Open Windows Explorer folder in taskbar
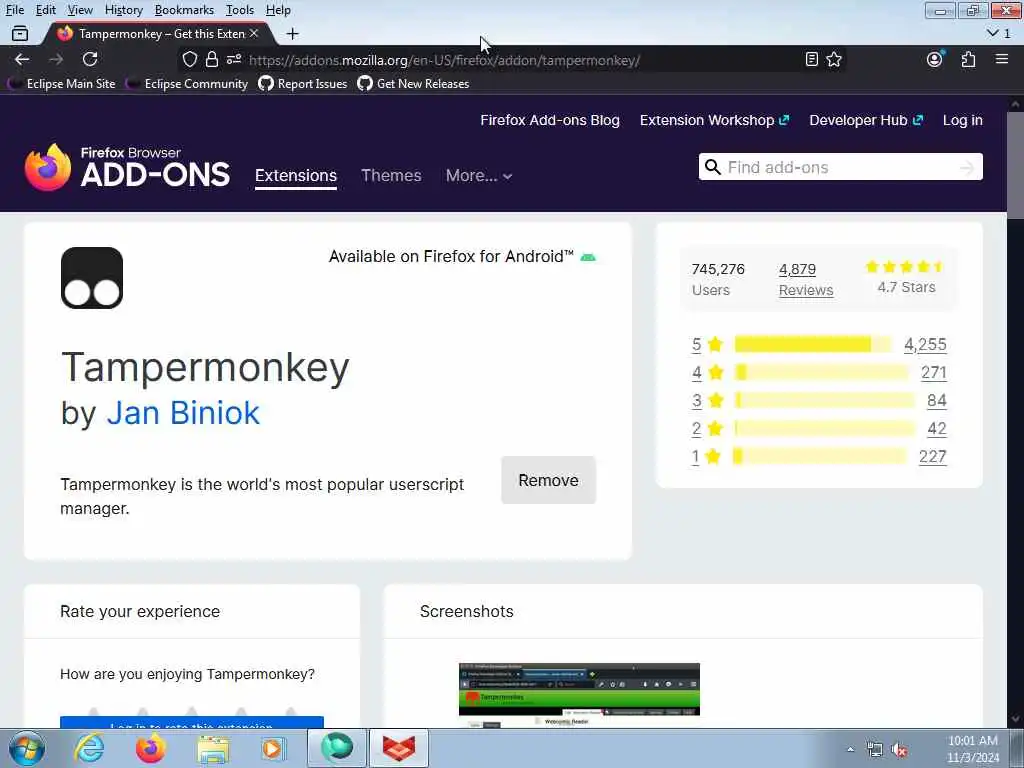The height and width of the screenshot is (768, 1024). coord(213,749)
